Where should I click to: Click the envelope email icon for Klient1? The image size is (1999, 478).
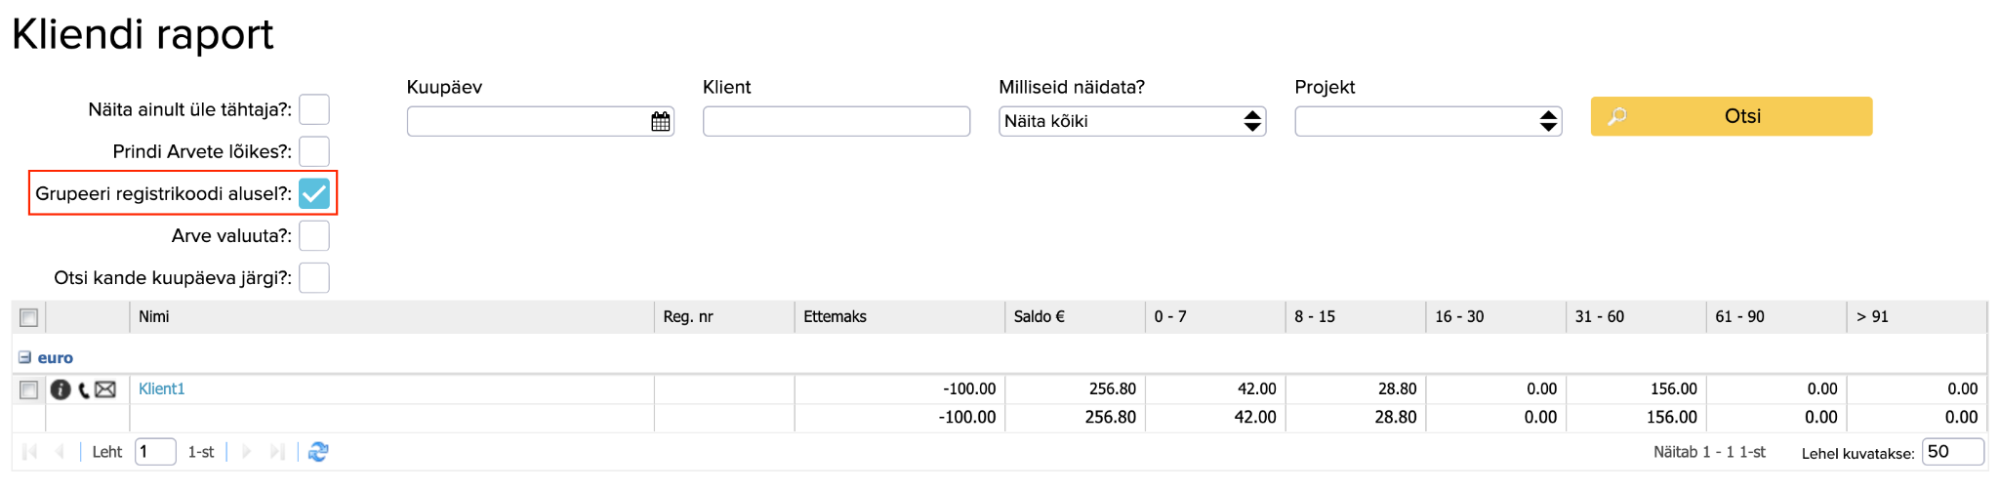(106, 389)
